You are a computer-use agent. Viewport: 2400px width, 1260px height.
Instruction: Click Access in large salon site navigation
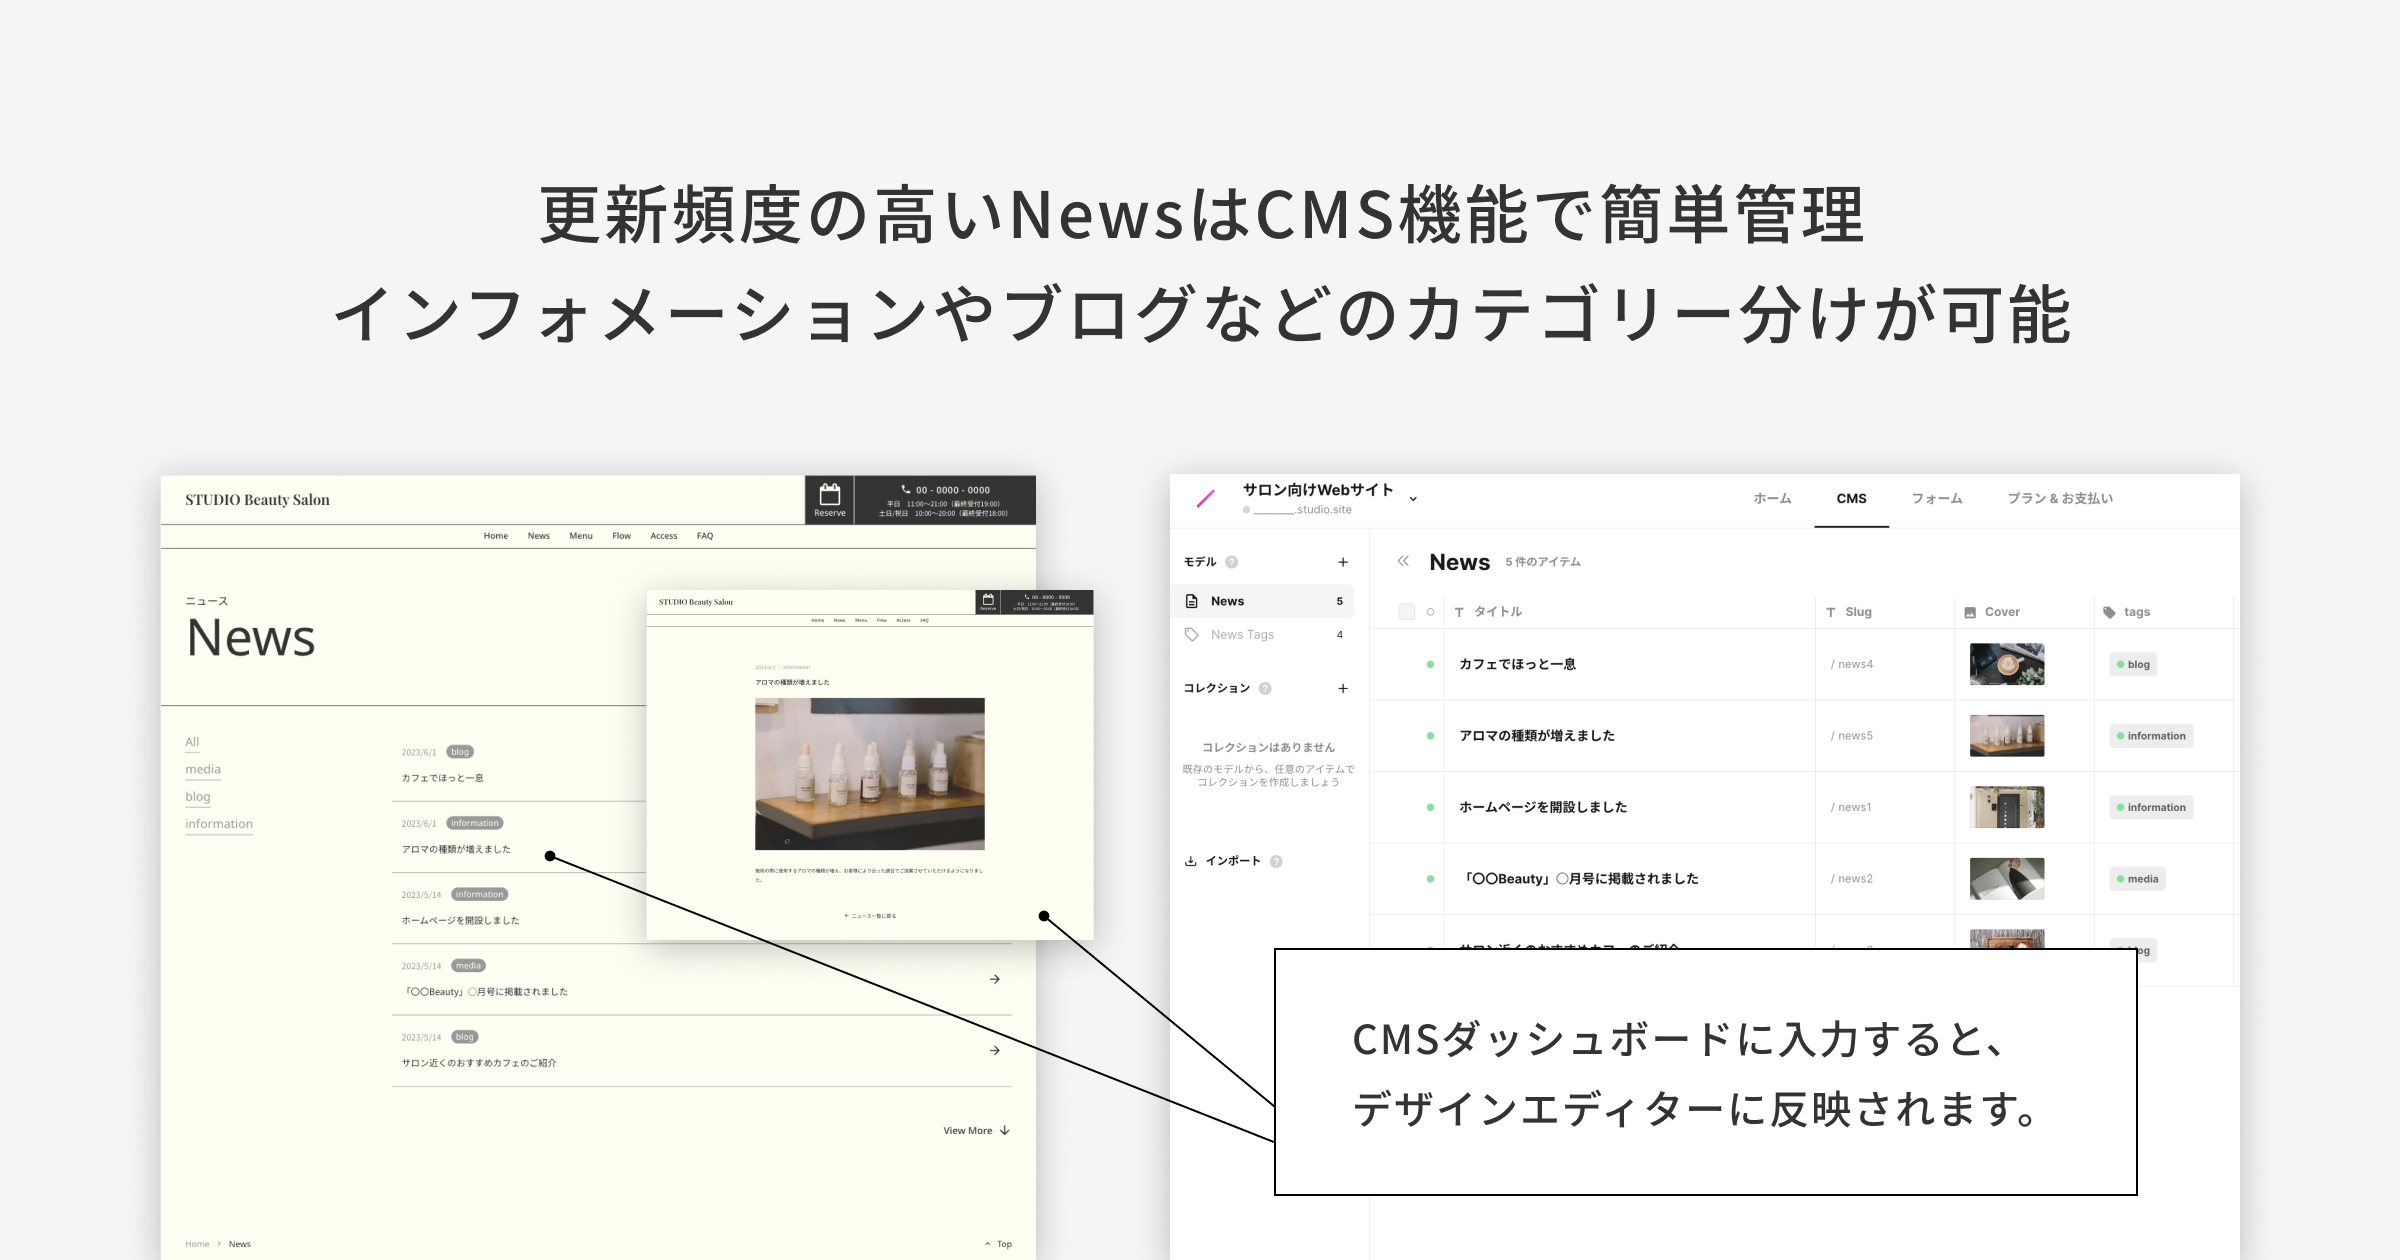tap(664, 536)
